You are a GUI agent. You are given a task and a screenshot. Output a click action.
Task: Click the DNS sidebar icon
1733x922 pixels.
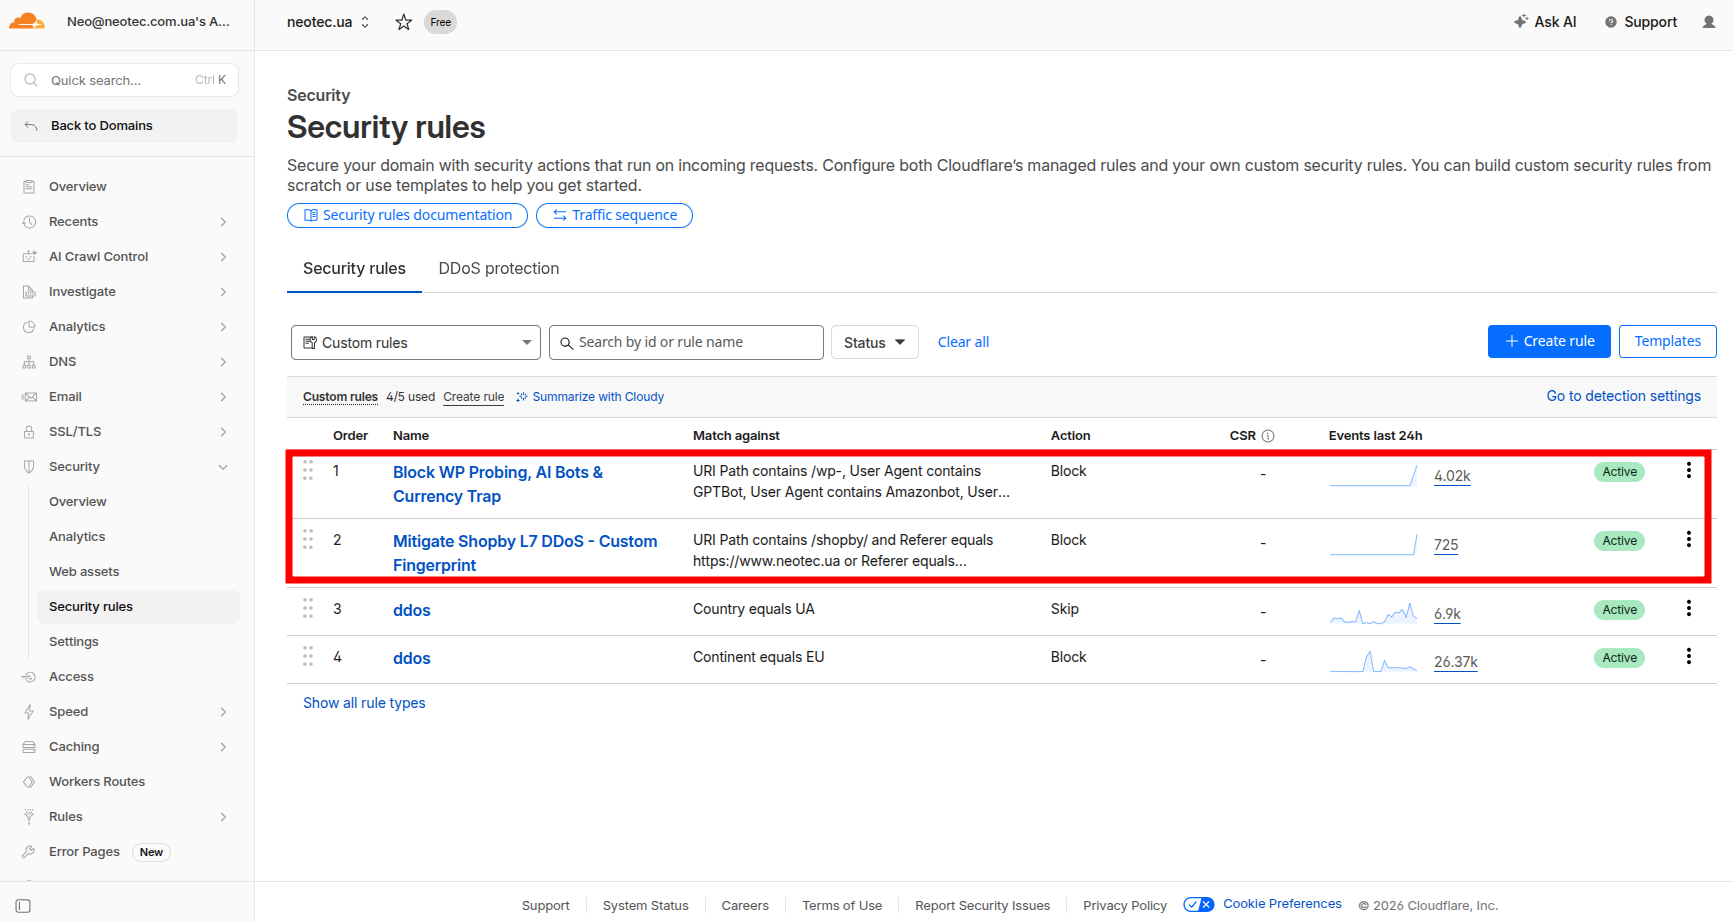coord(29,362)
